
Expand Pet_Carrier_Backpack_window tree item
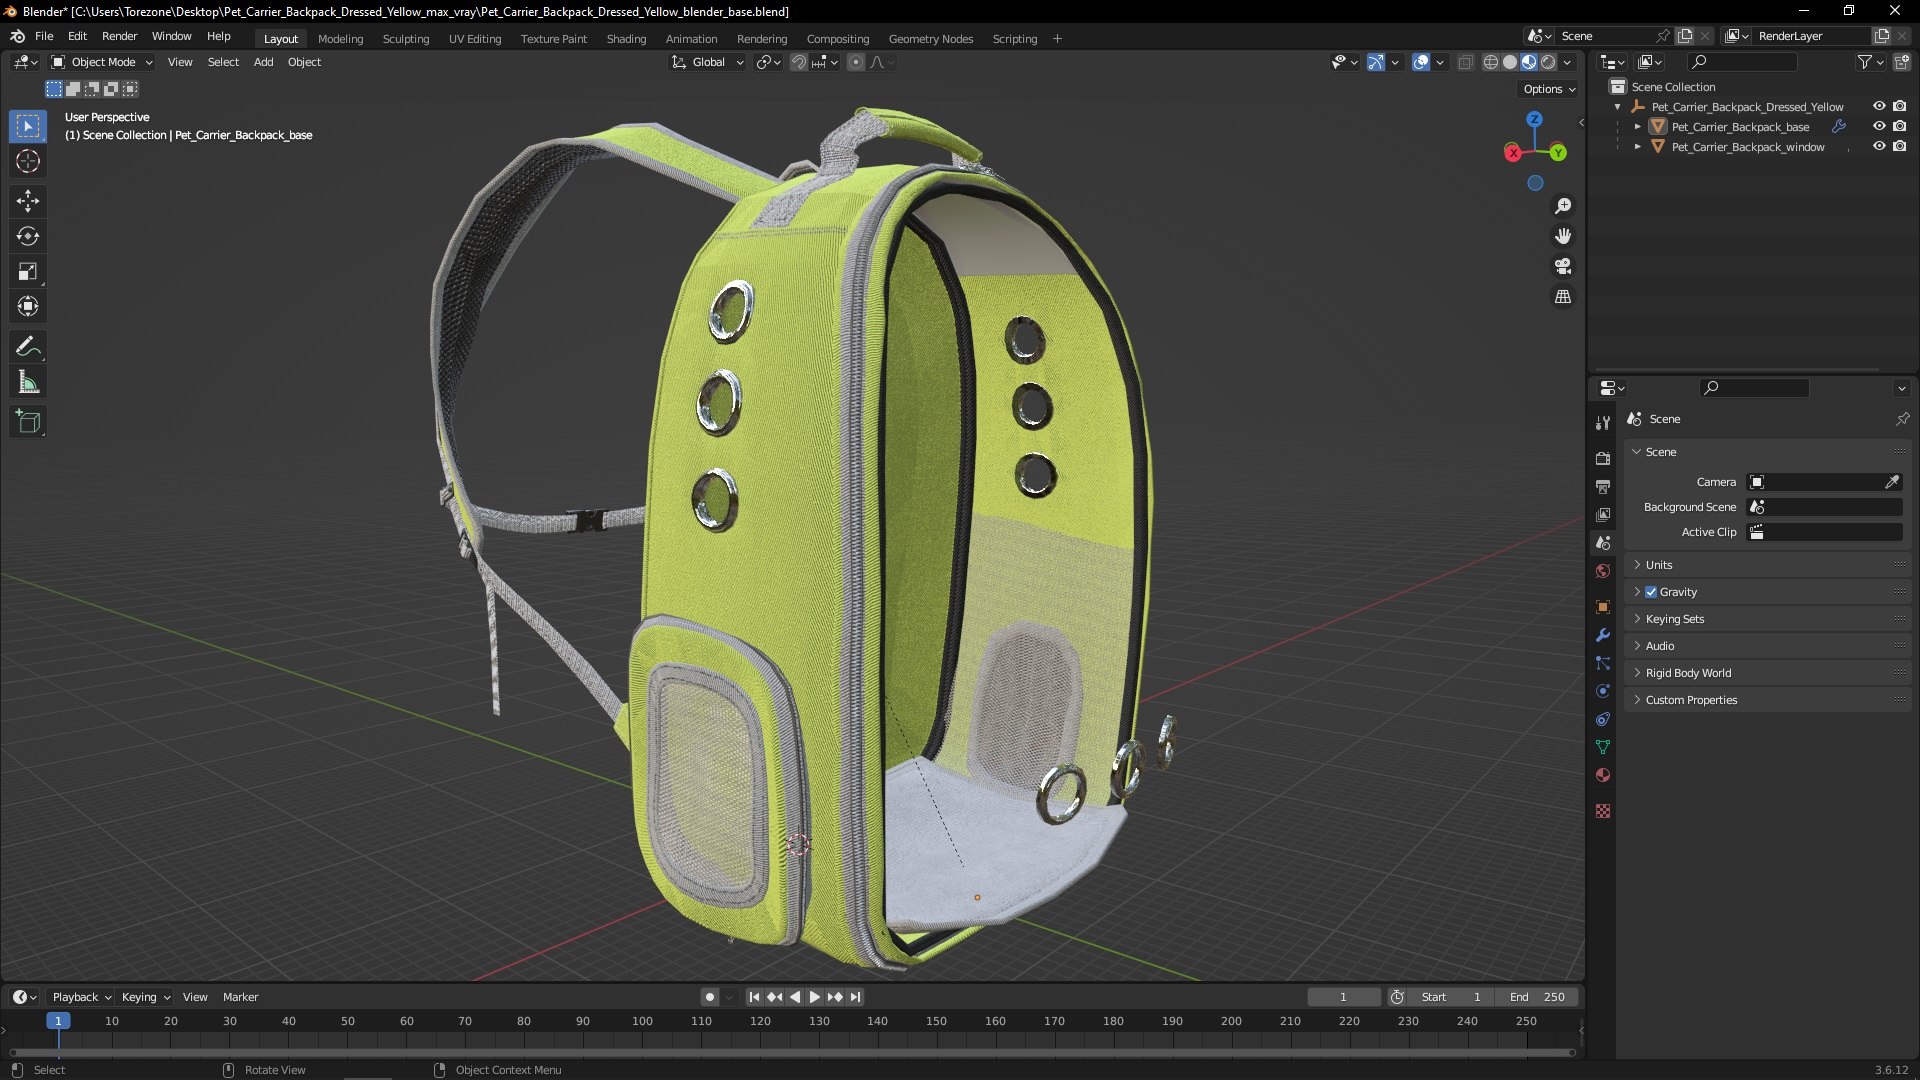tap(1637, 147)
